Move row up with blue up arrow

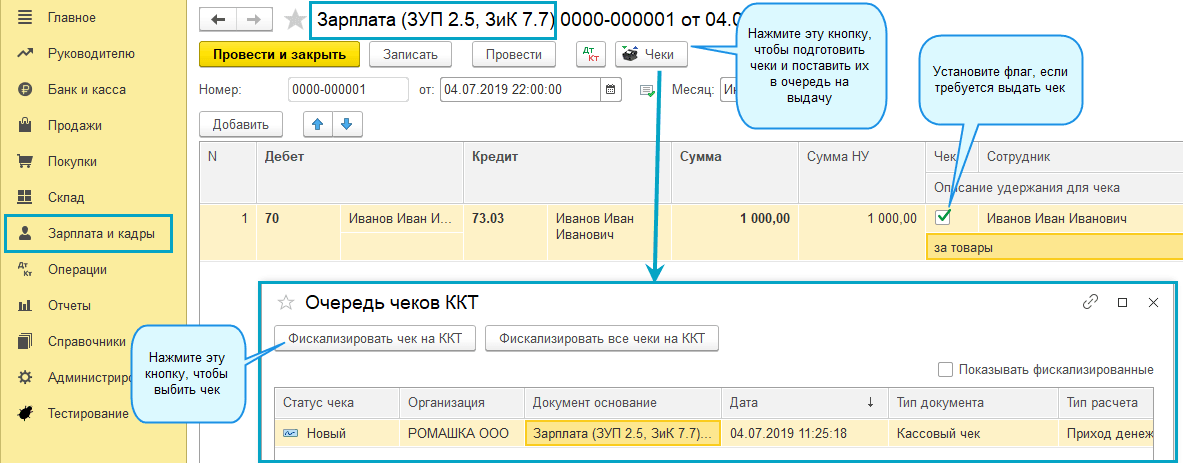click(319, 124)
